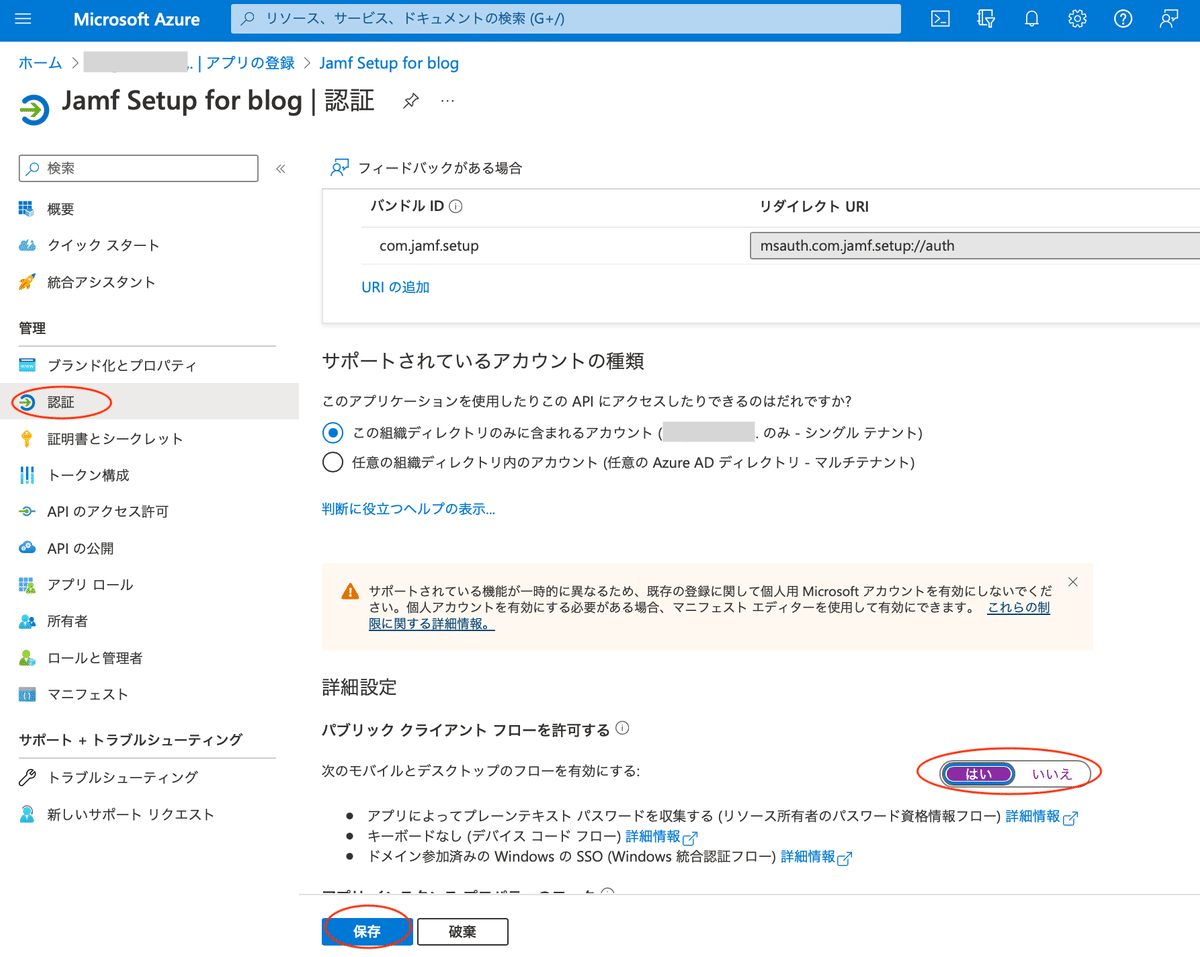Dismiss the orange warning banner
Image resolution: width=1200 pixels, height=957 pixels.
click(x=1073, y=582)
